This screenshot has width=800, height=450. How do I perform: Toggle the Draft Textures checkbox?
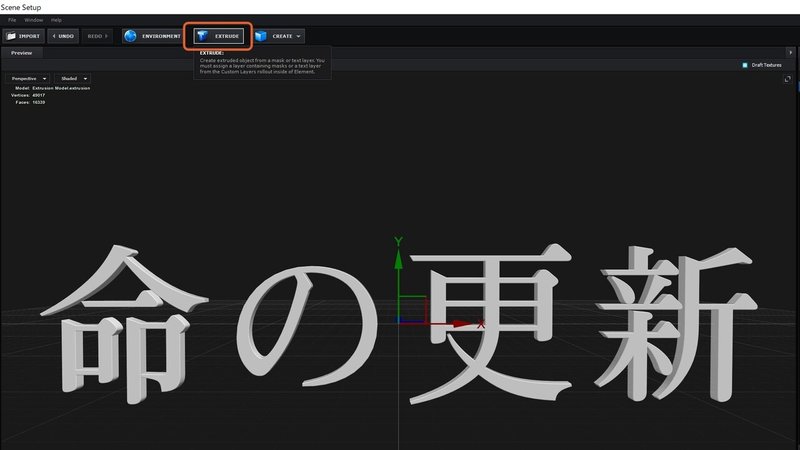[745, 65]
